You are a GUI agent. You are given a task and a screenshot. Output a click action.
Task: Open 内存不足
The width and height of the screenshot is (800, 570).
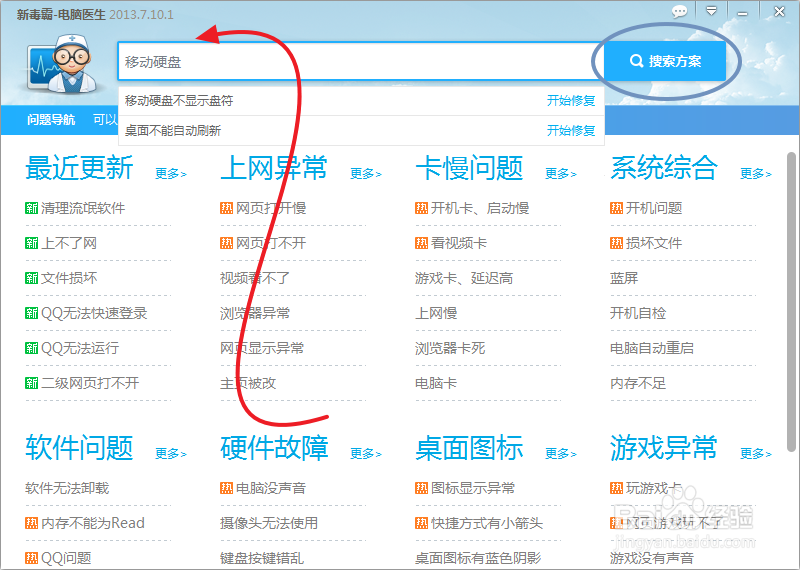[638, 383]
